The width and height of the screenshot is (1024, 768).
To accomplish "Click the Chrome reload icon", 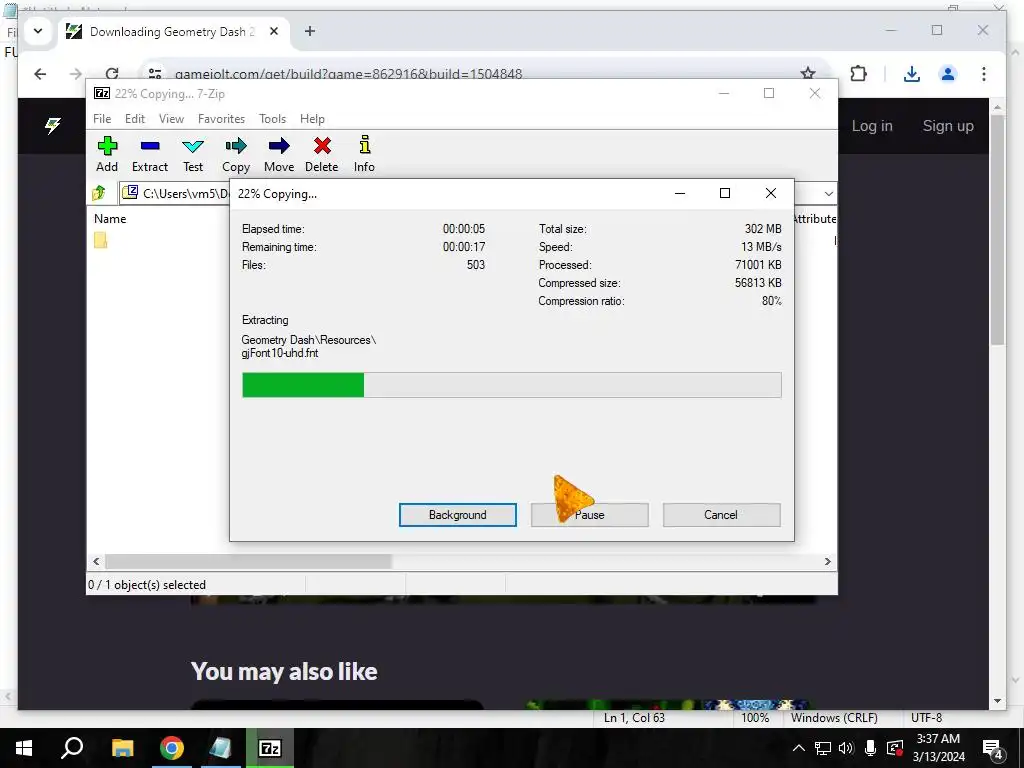I will (112, 74).
